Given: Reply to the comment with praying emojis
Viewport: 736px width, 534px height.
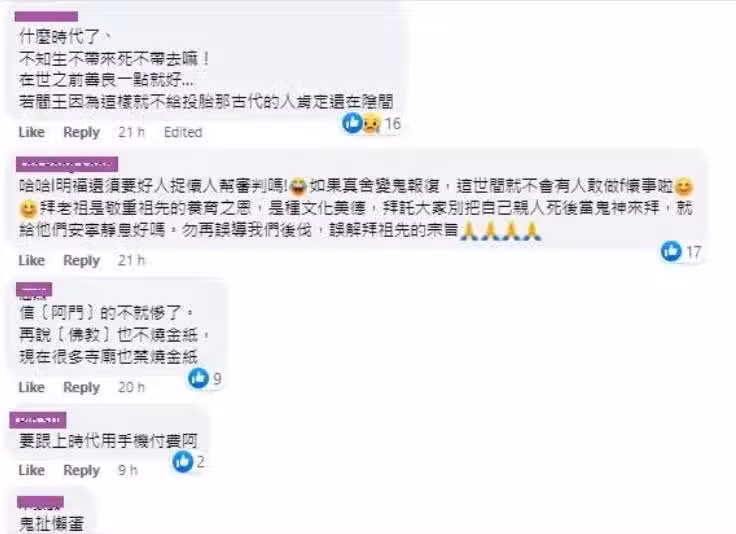Looking at the screenshot, I should [82, 261].
